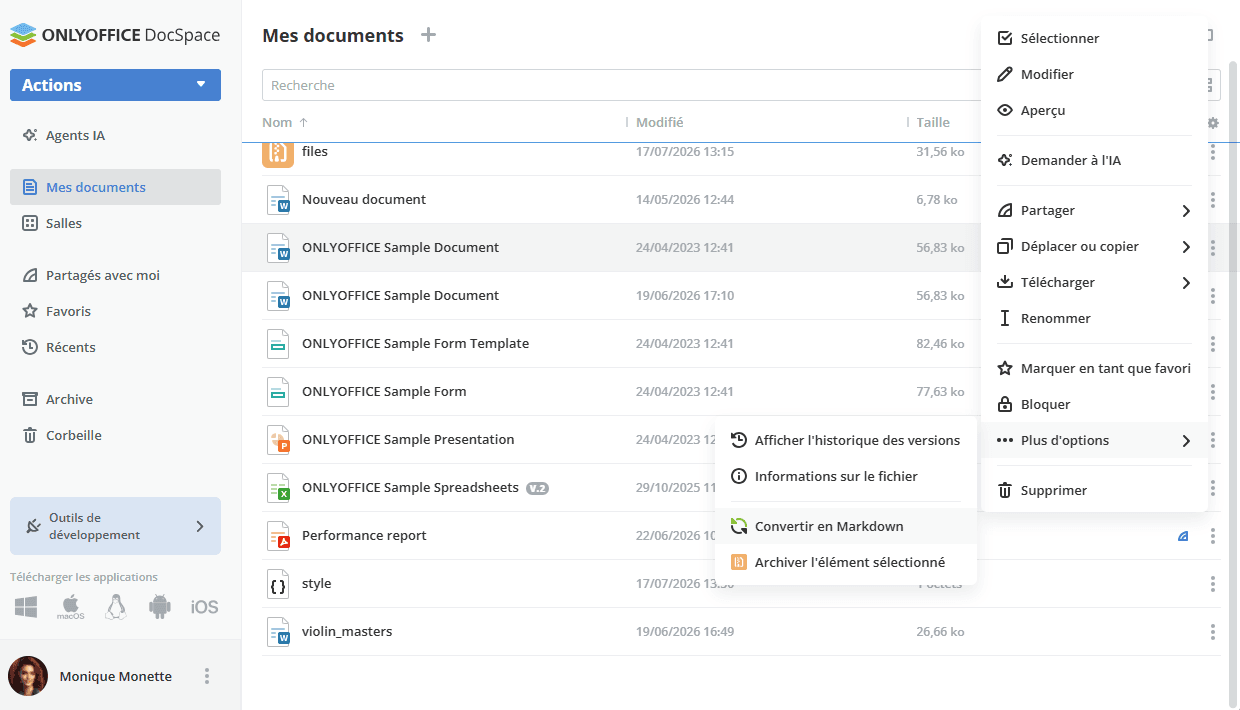Go to Salles section
The image size is (1240, 710).
pos(115,223)
